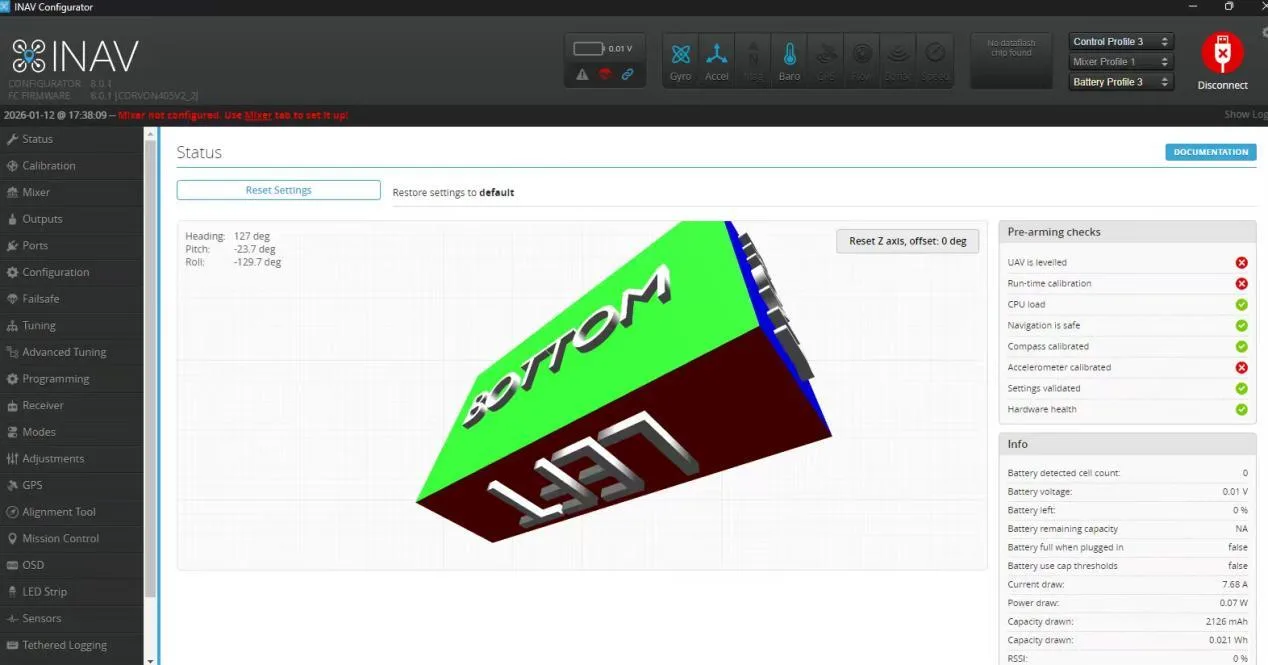Switch to the Configuration tab
Screen dimensions: 1268x665
pos(72,272)
